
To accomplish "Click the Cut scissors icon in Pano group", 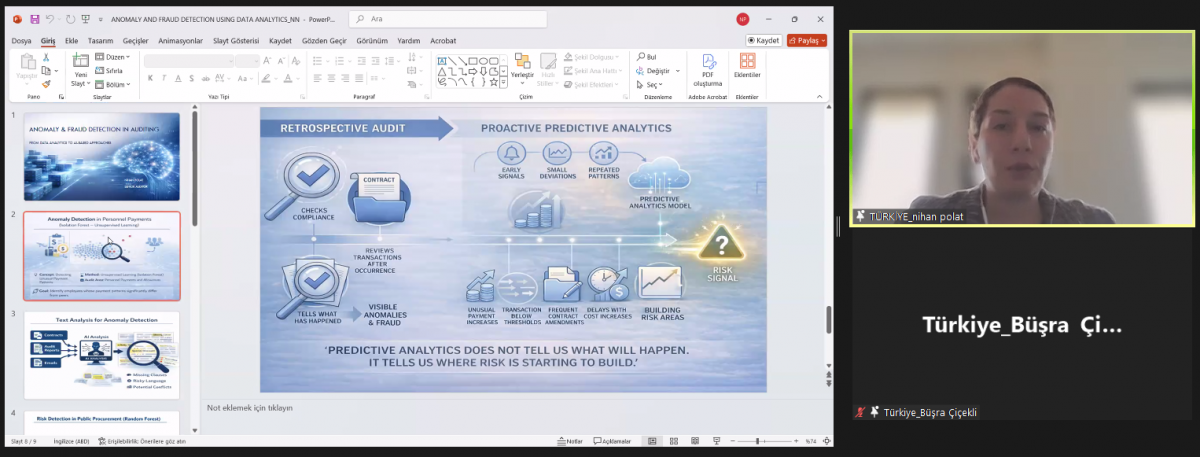I will point(46,58).
